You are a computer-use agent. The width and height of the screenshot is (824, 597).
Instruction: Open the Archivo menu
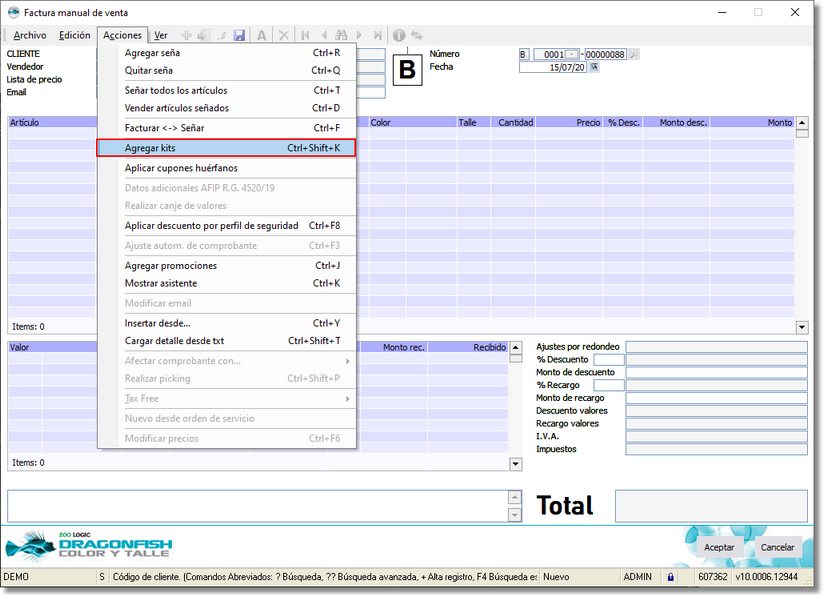tap(29, 35)
